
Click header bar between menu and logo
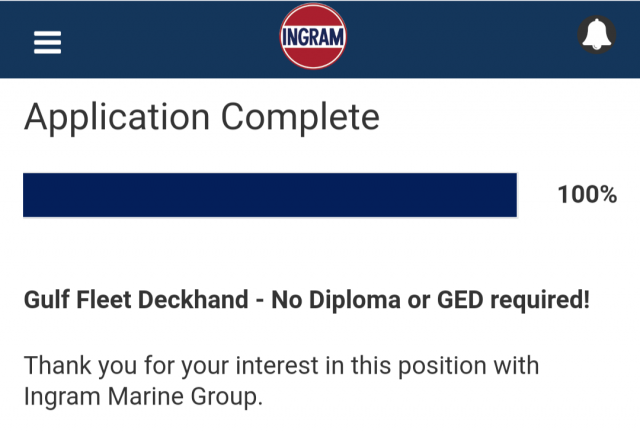click(x=170, y=40)
